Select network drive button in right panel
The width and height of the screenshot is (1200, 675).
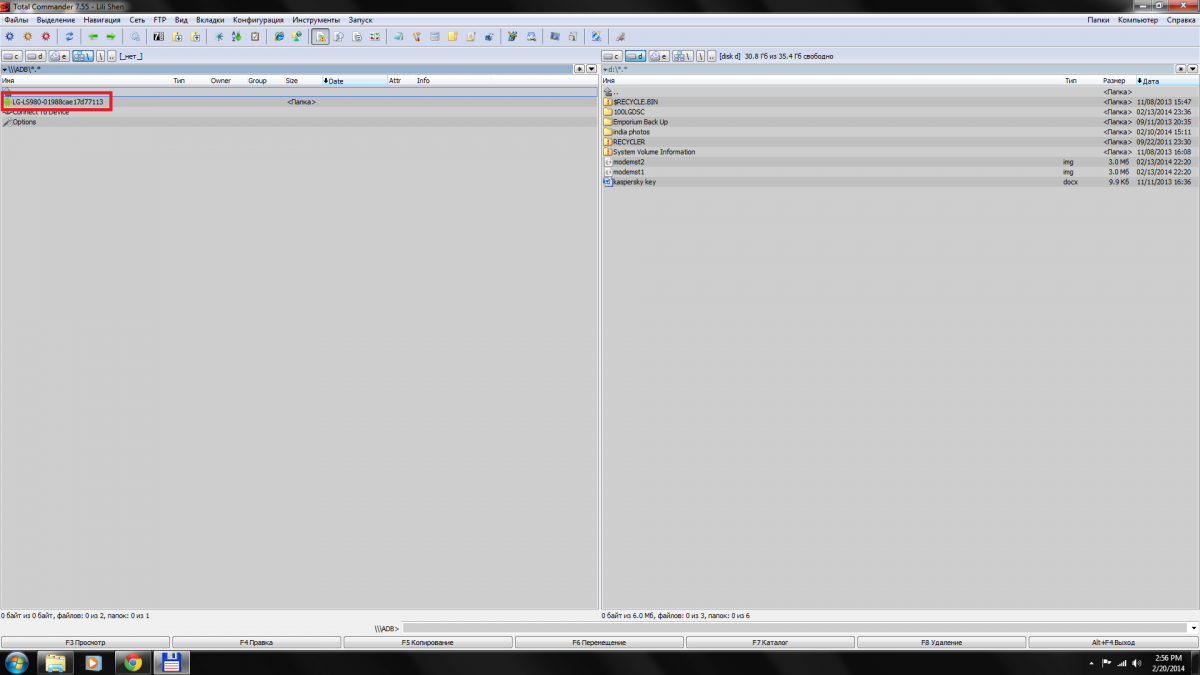(683, 56)
